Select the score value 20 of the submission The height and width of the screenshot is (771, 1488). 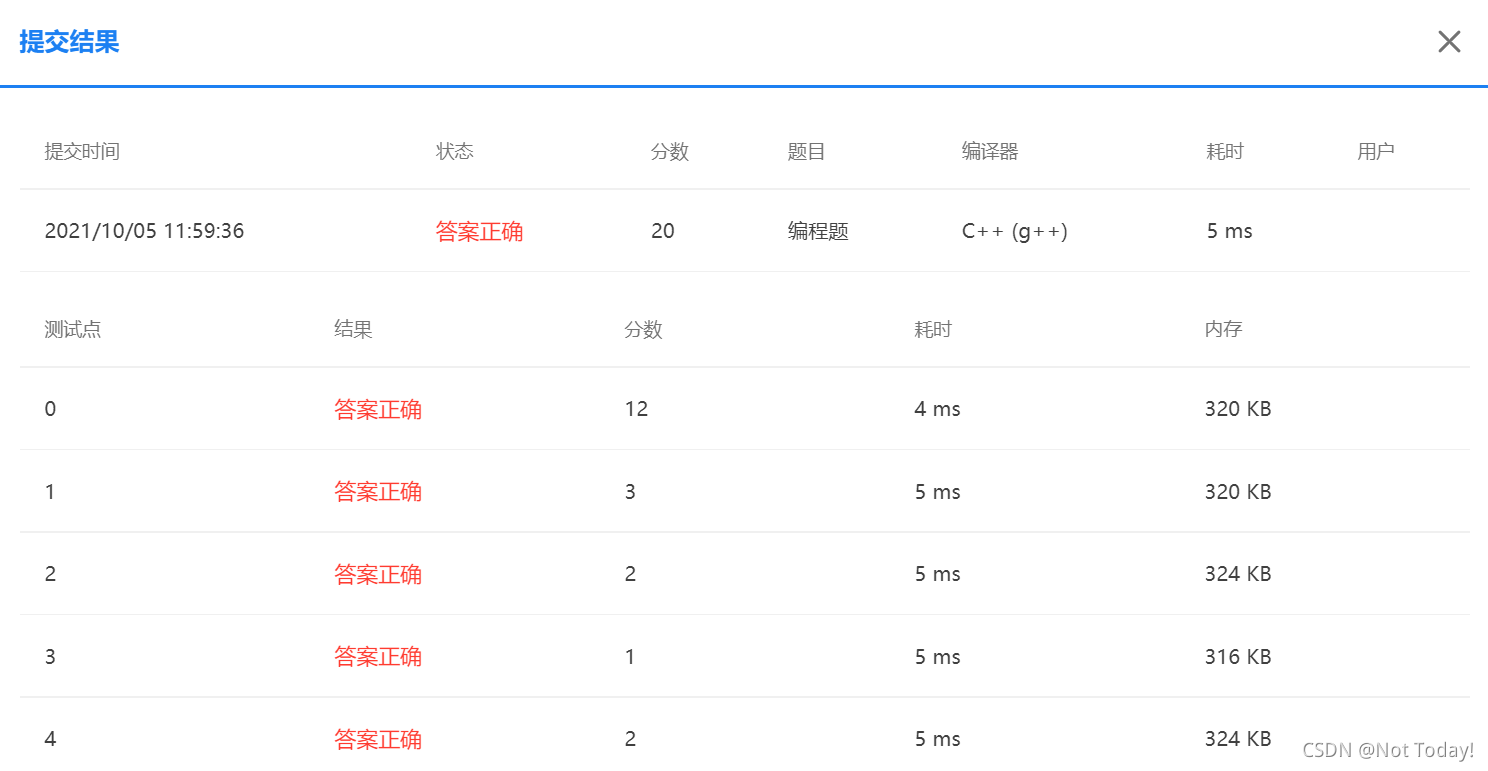tap(662, 231)
